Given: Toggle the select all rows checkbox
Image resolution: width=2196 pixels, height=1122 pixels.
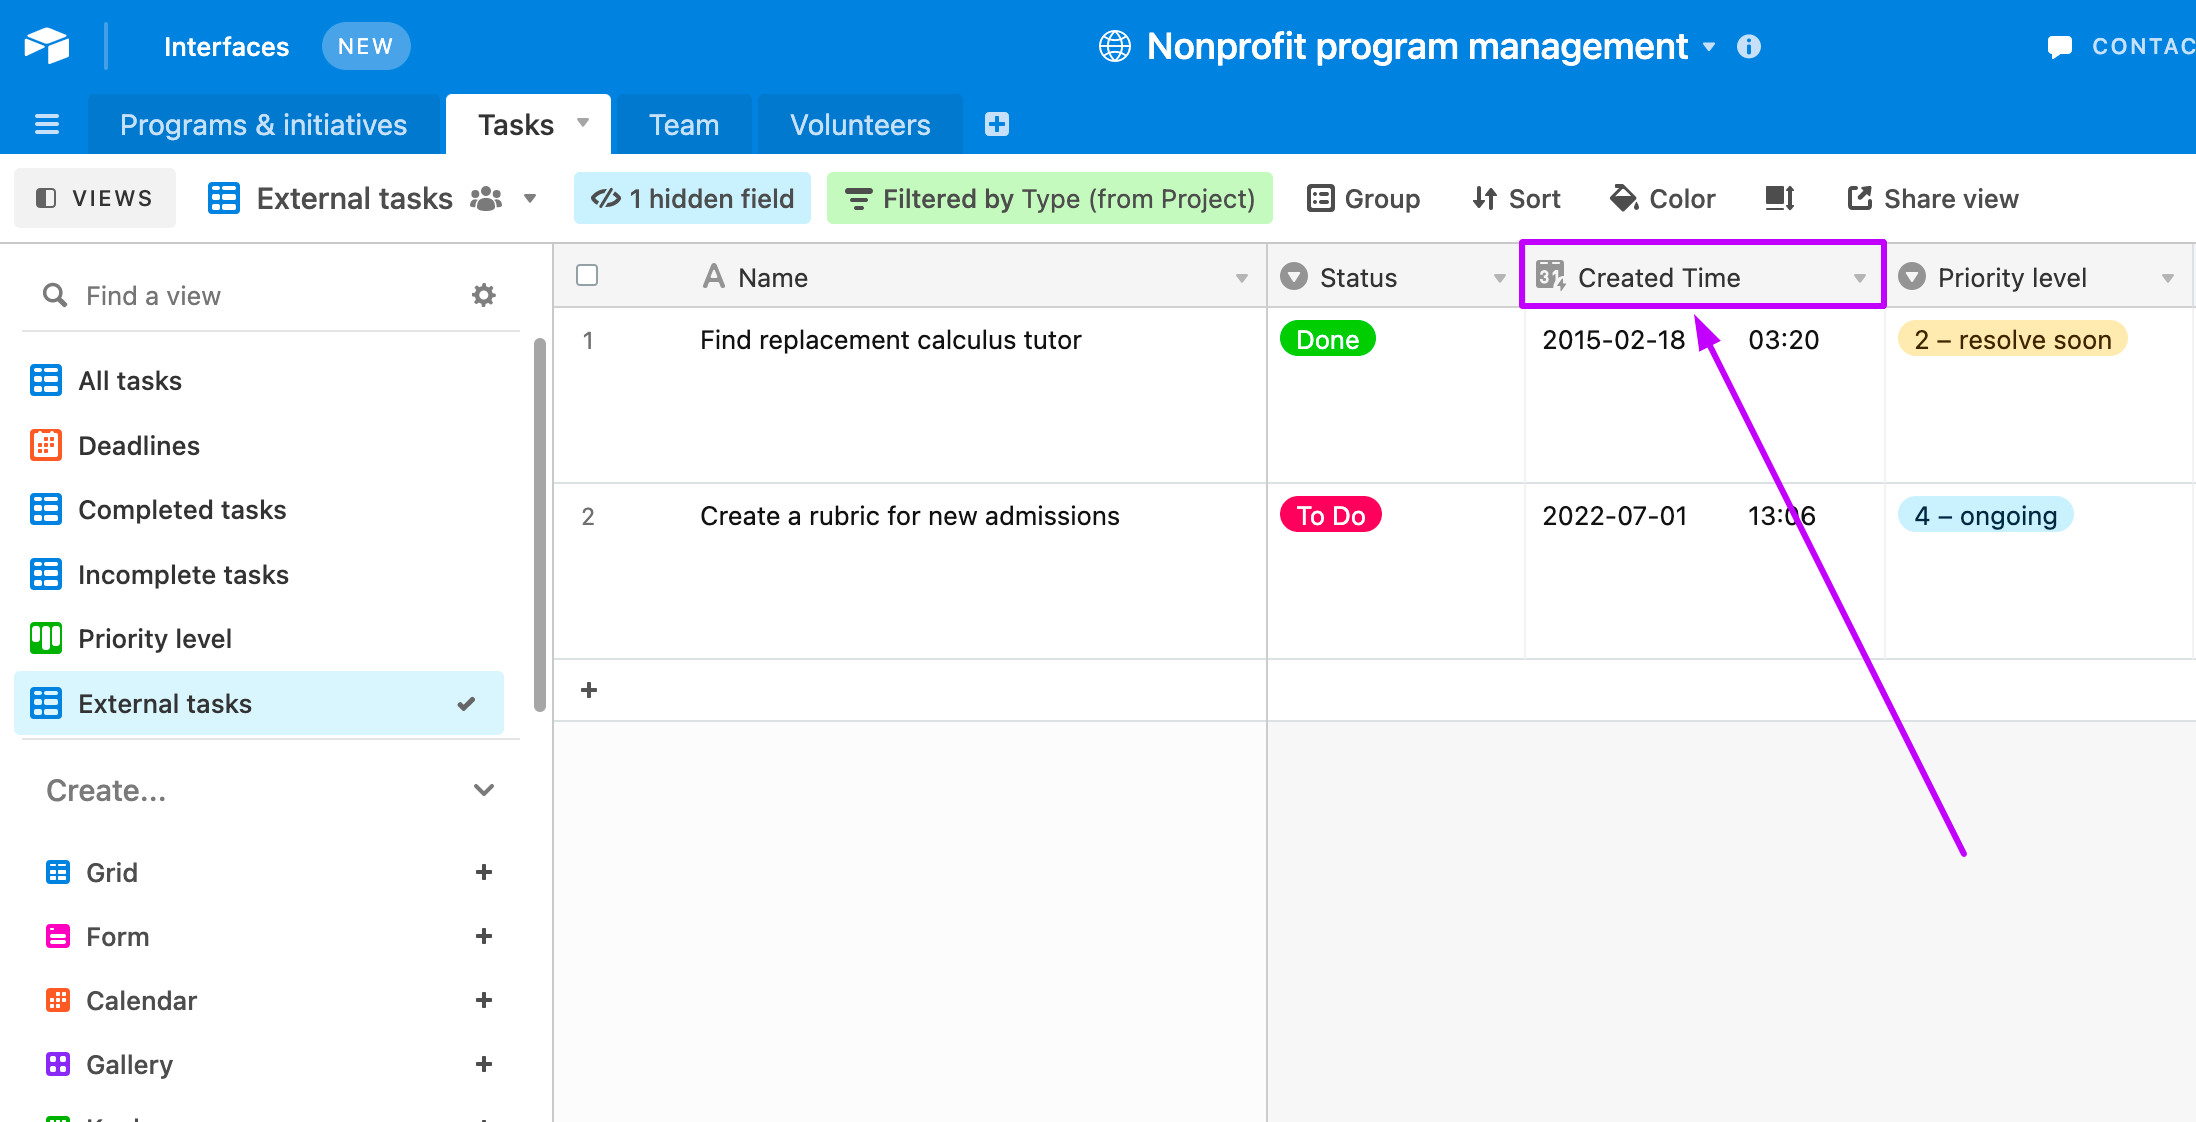Looking at the screenshot, I should pyautogui.click(x=588, y=275).
